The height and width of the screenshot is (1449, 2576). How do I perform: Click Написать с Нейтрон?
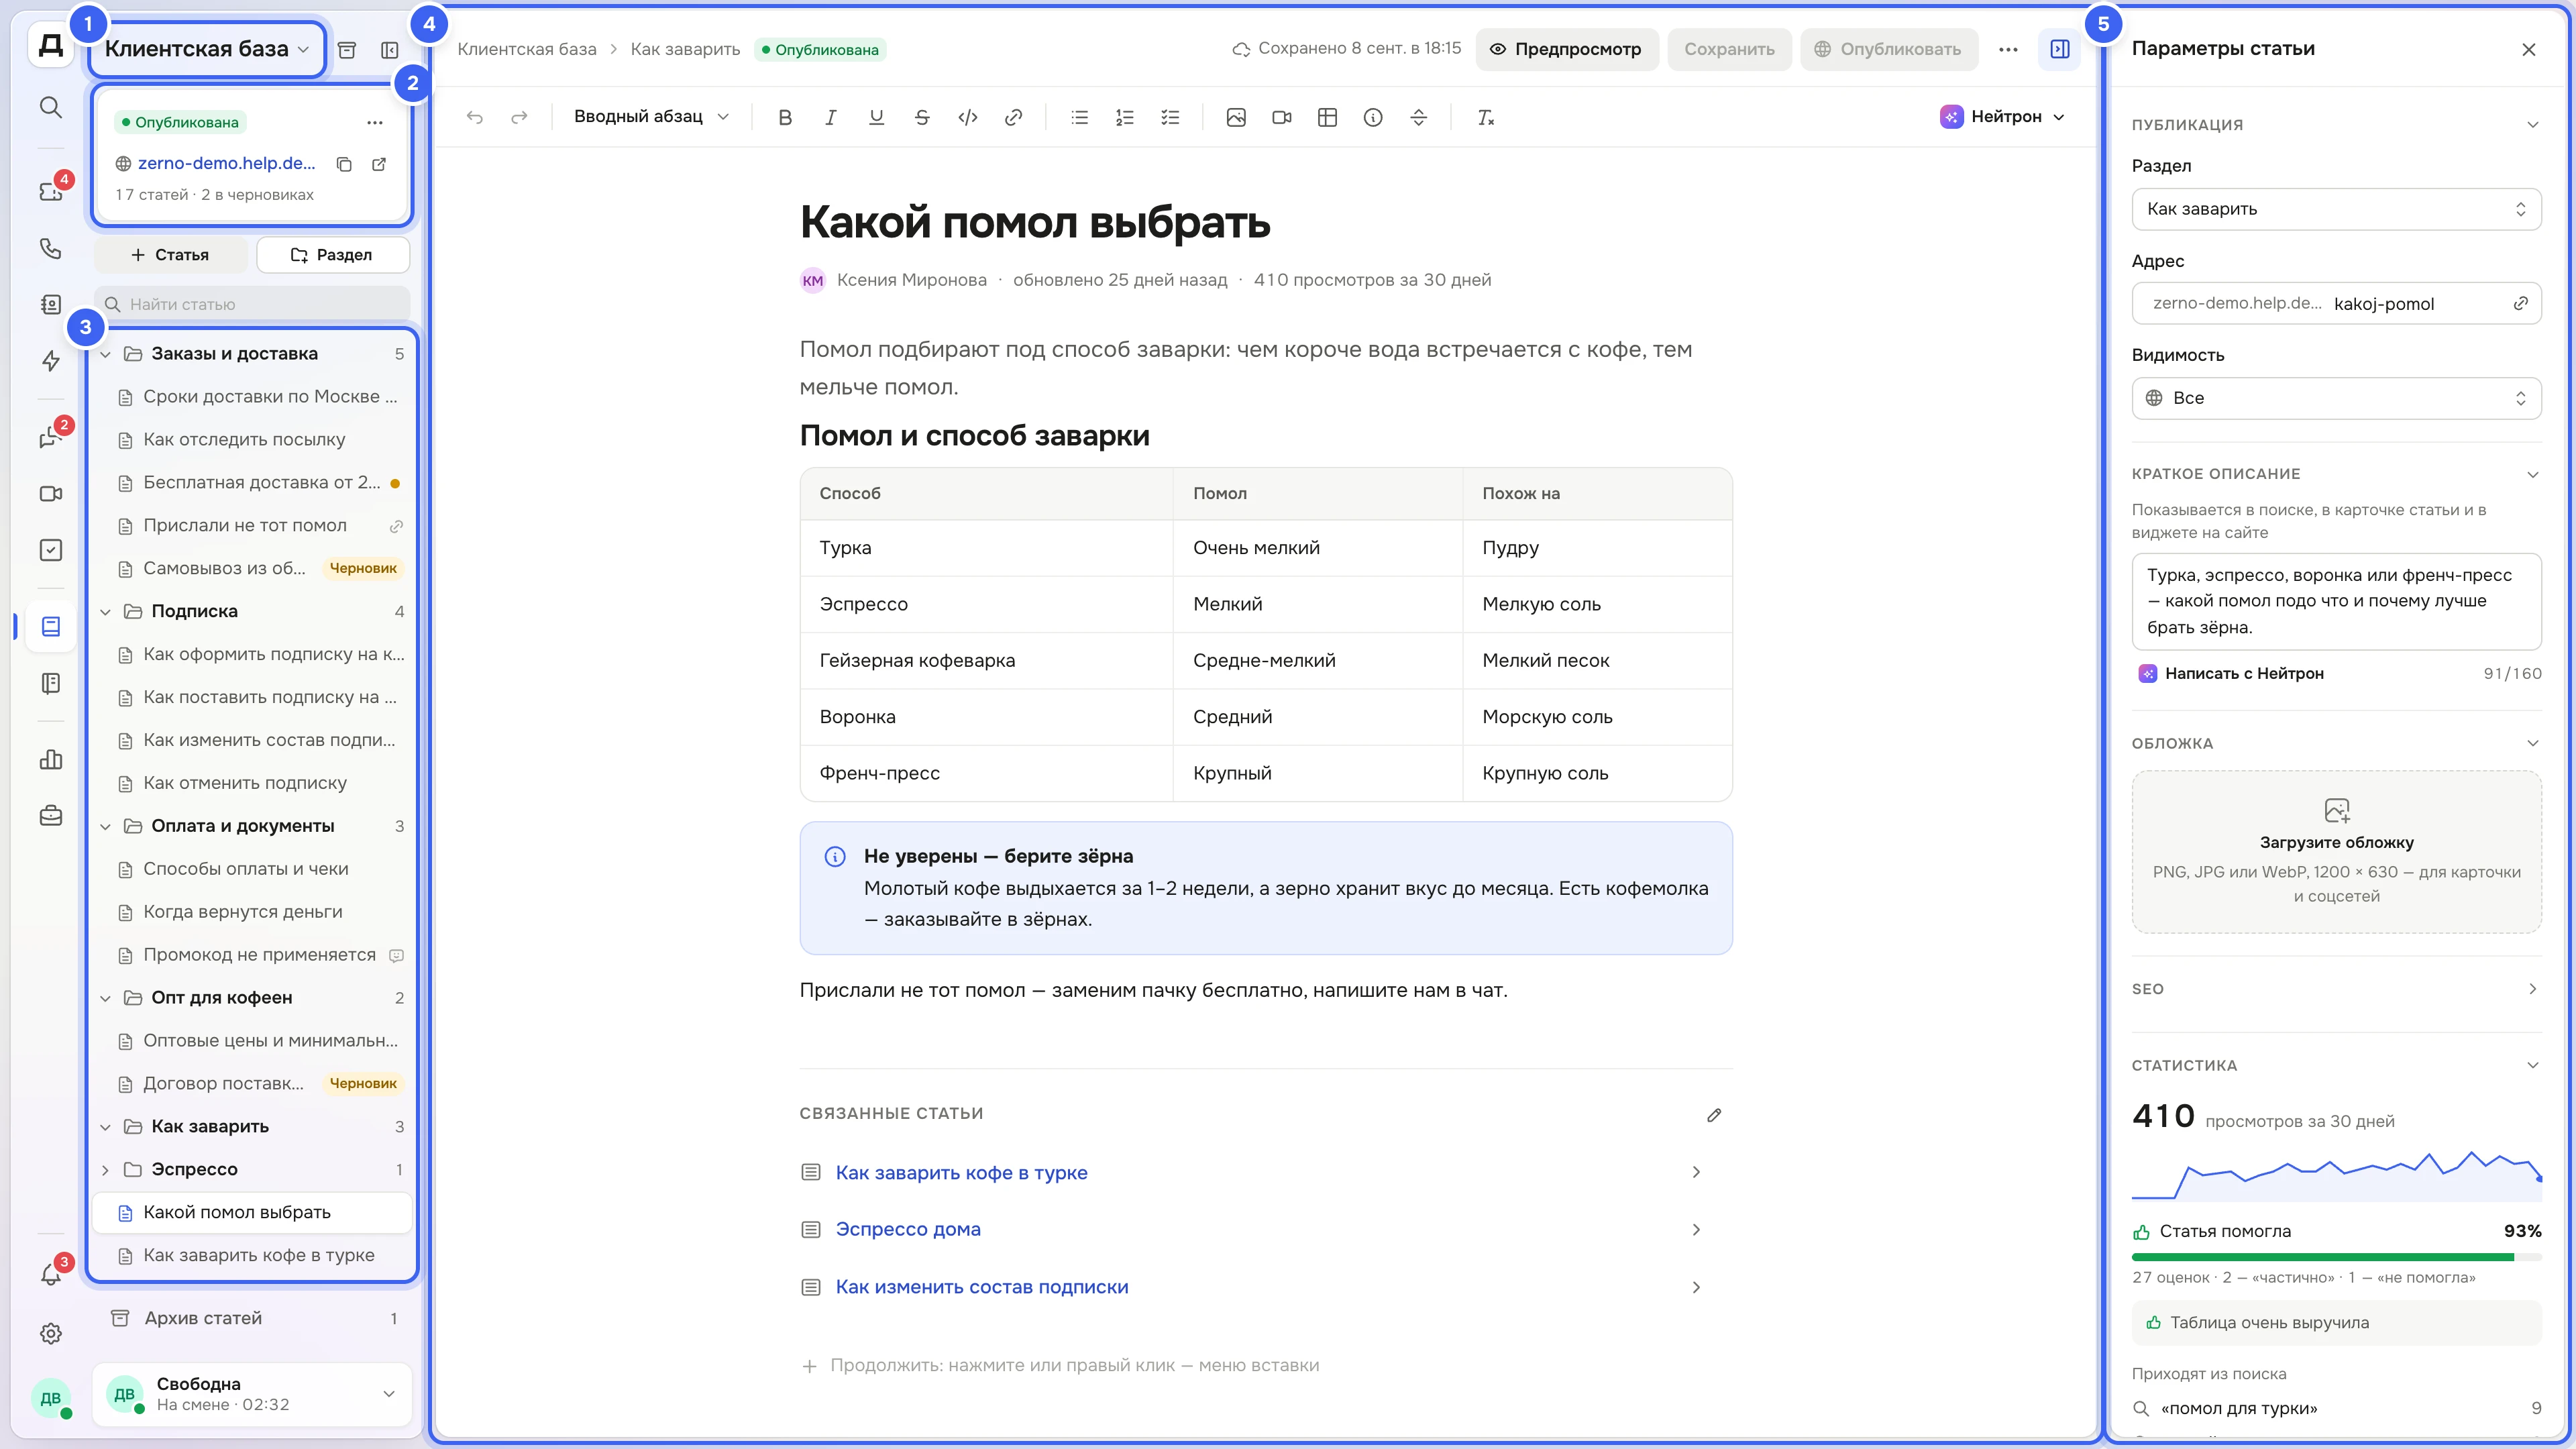(2230, 673)
